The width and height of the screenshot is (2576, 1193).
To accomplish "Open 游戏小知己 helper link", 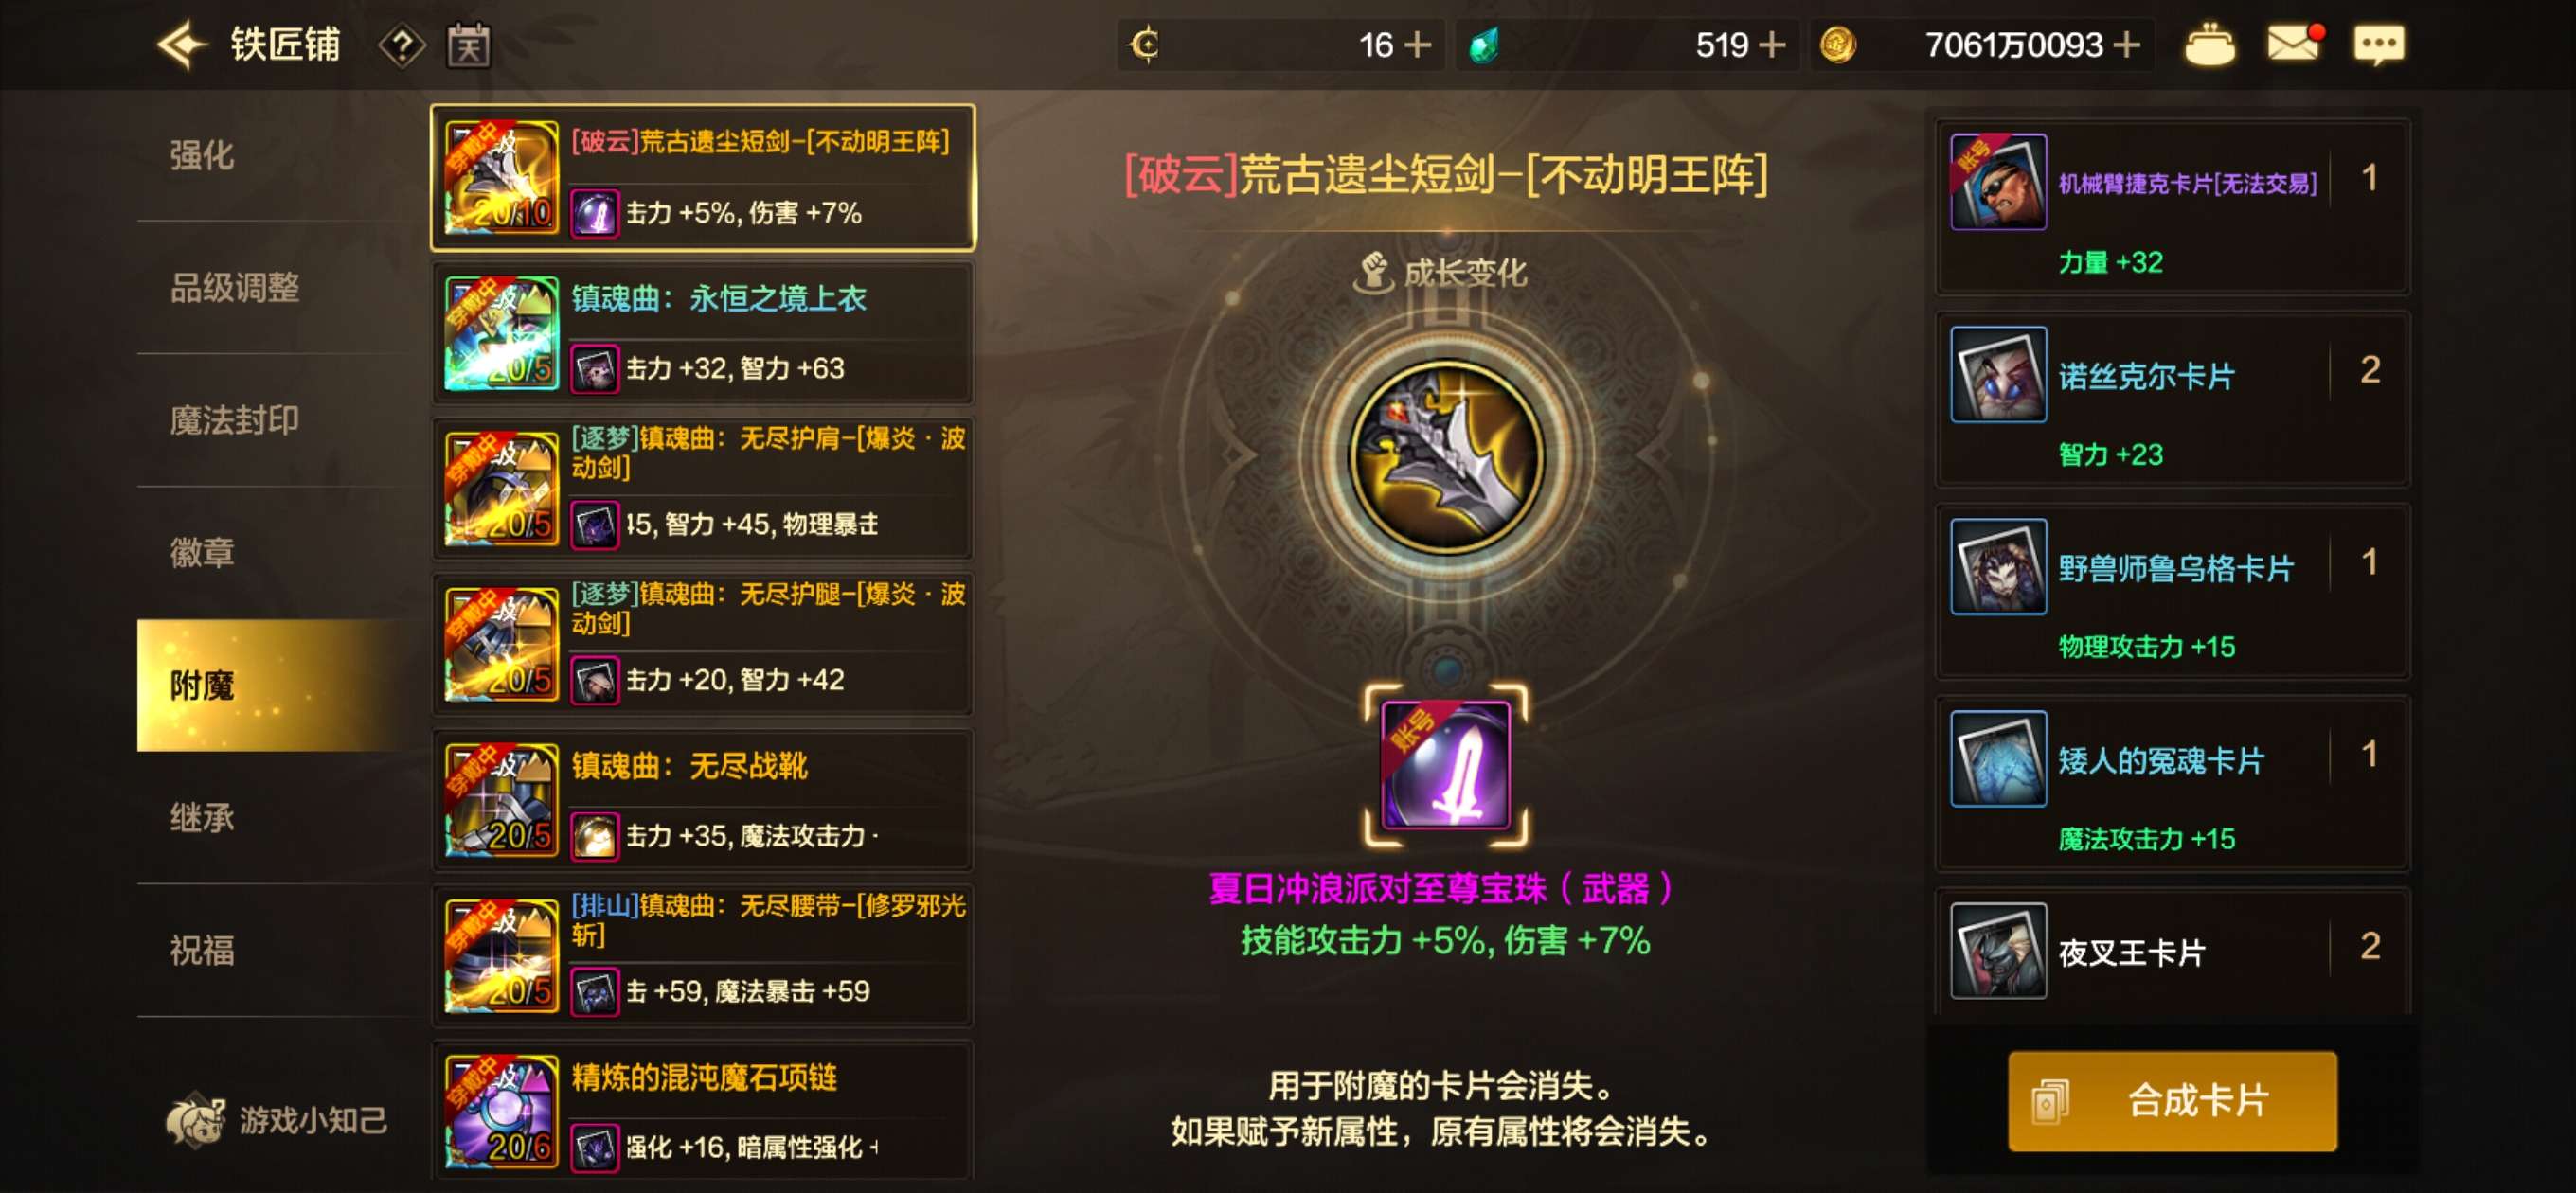I will coord(277,1120).
